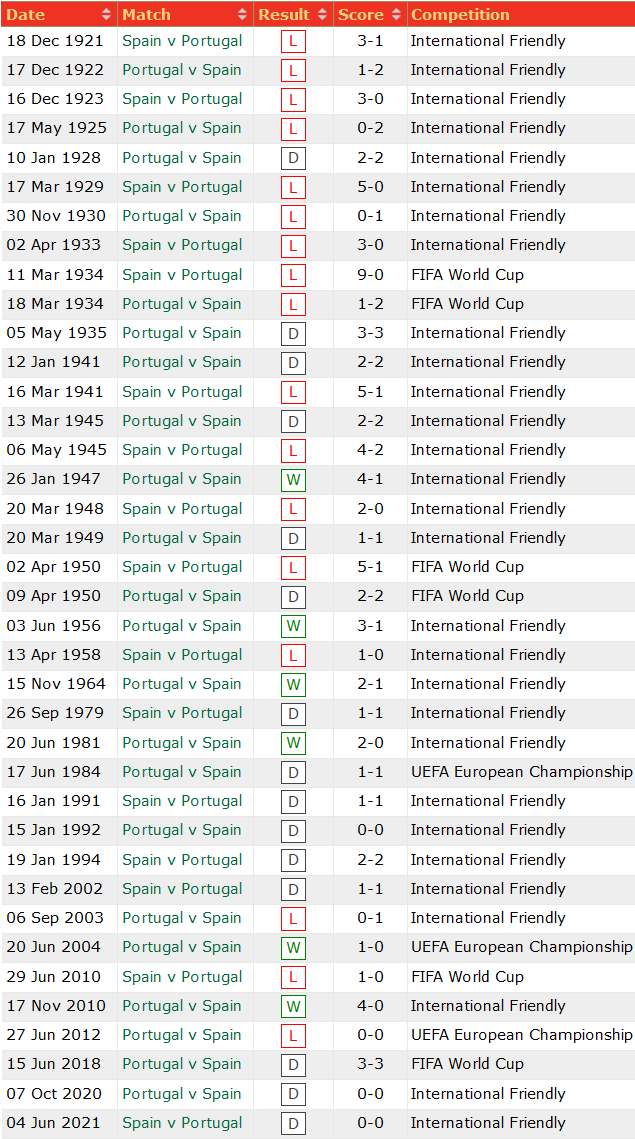Image resolution: width=635 pixels, height=1139 pixels.
Task: Sort by Match column header
Action: coord(147,14)
